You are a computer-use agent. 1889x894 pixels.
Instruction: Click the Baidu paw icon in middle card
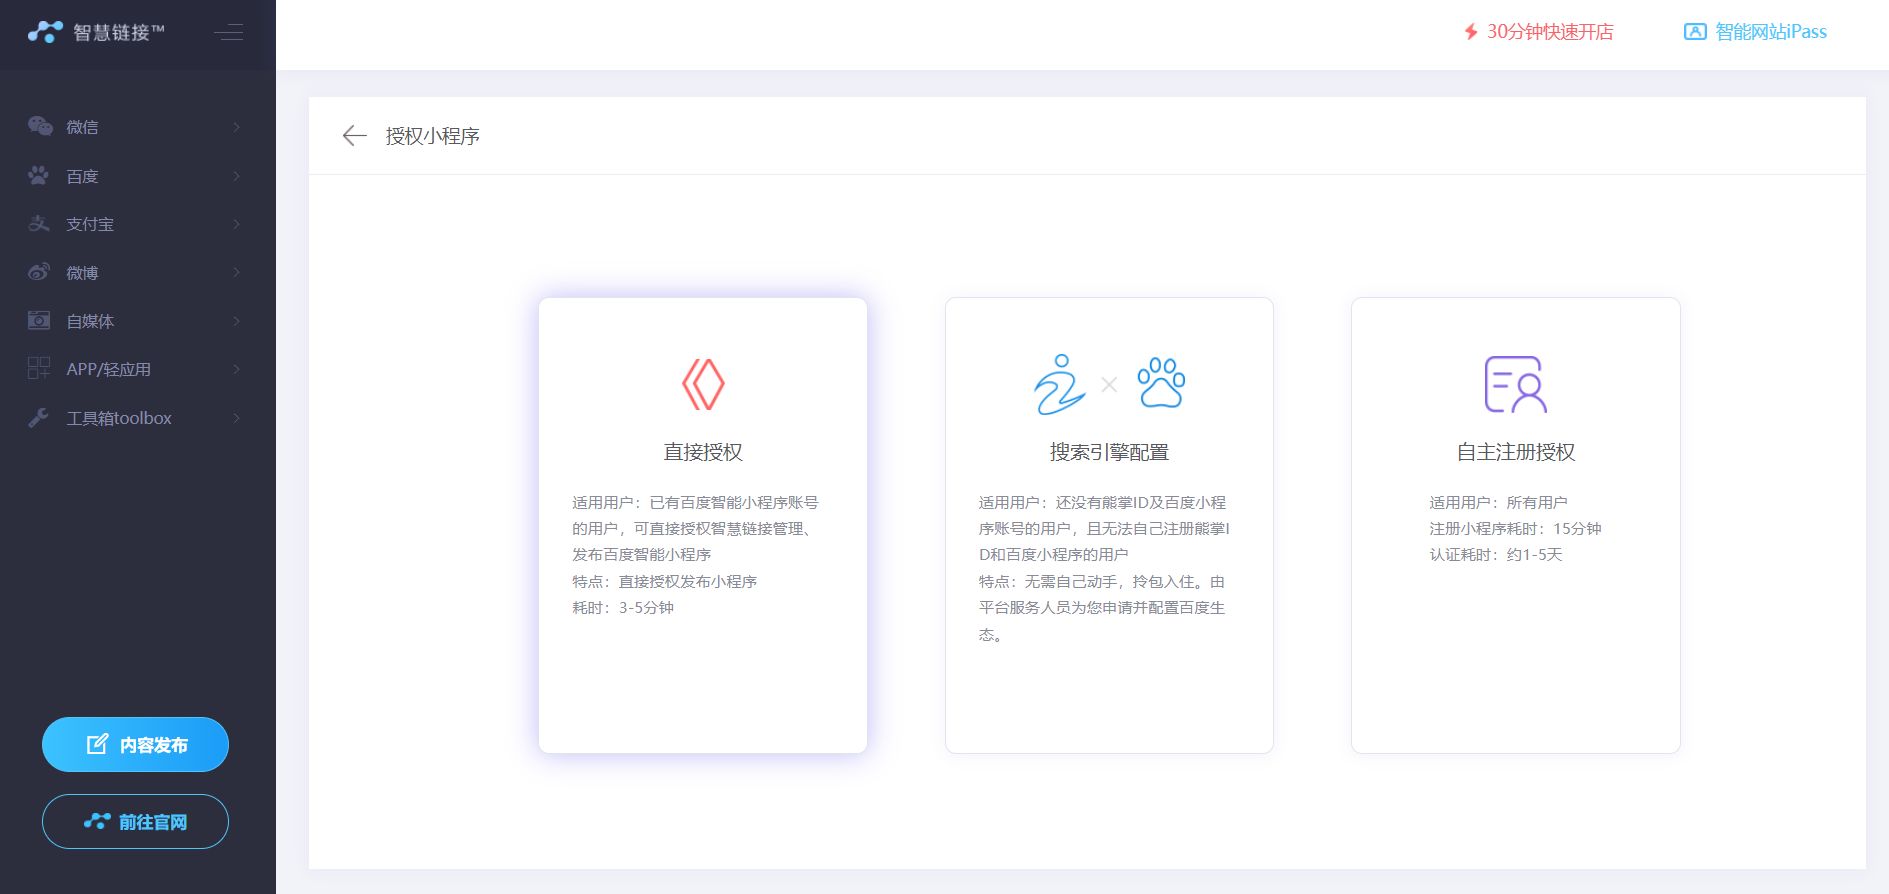click(1161, 382)
